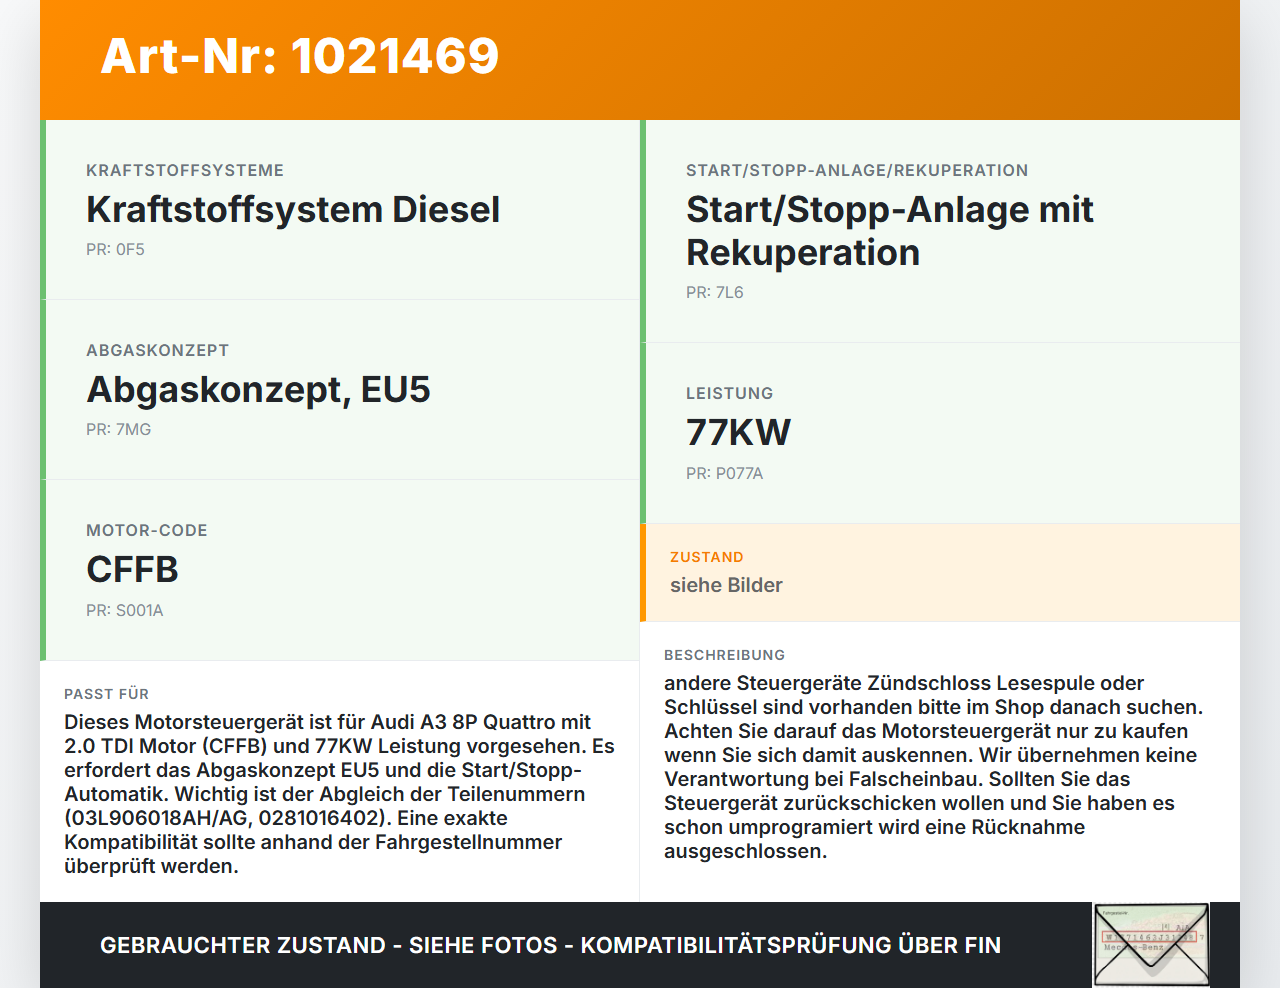Click the PR: S001A code
The height and width of the screenshot is (988, 1280).
coord(124,611)
